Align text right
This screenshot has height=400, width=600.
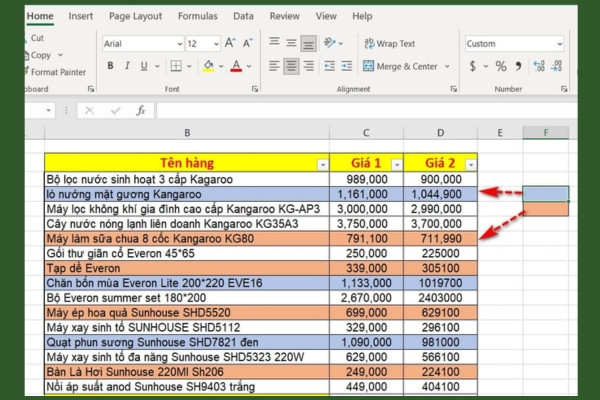point(308,66)
